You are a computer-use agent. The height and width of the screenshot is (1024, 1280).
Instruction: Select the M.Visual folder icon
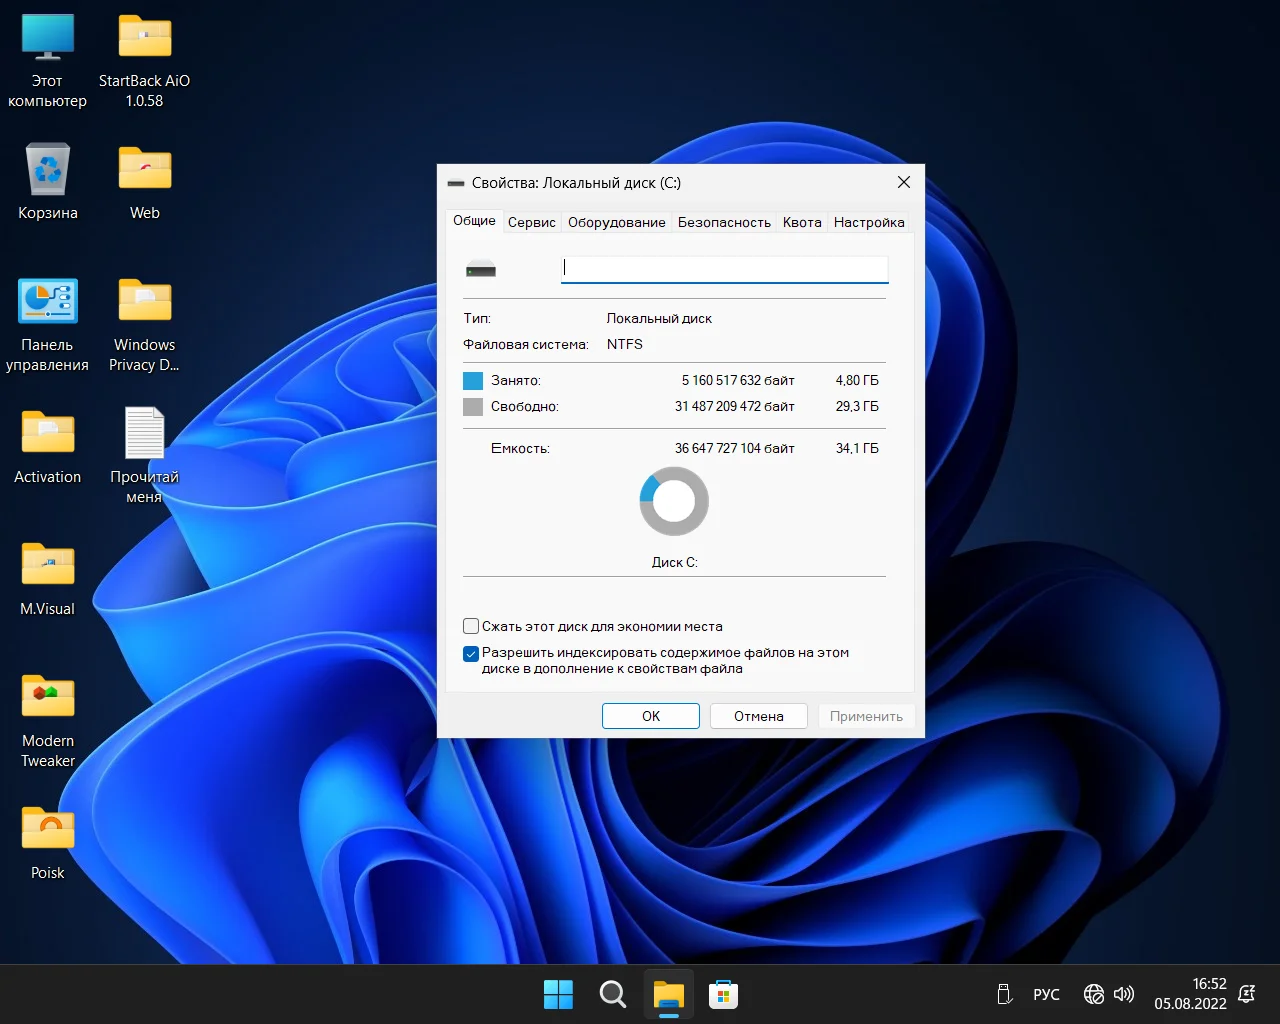click(47, 578)
